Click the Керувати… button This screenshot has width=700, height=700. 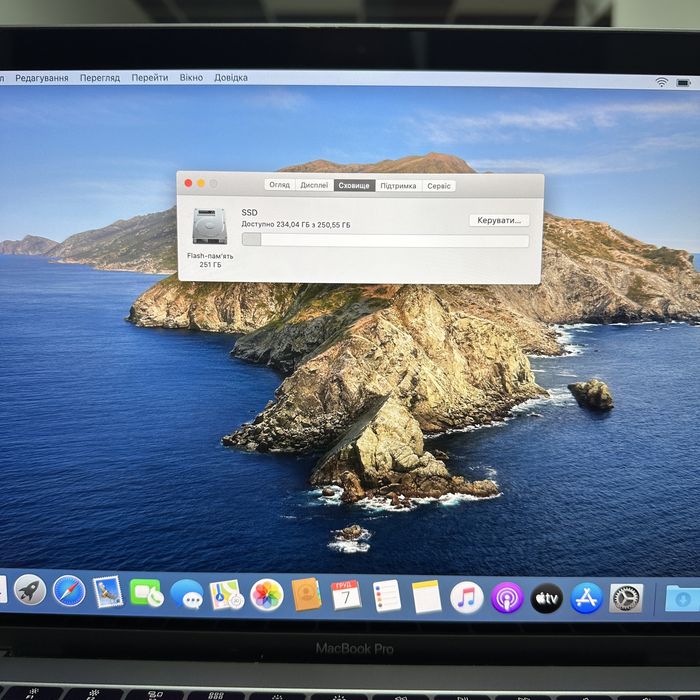(499, 221)
